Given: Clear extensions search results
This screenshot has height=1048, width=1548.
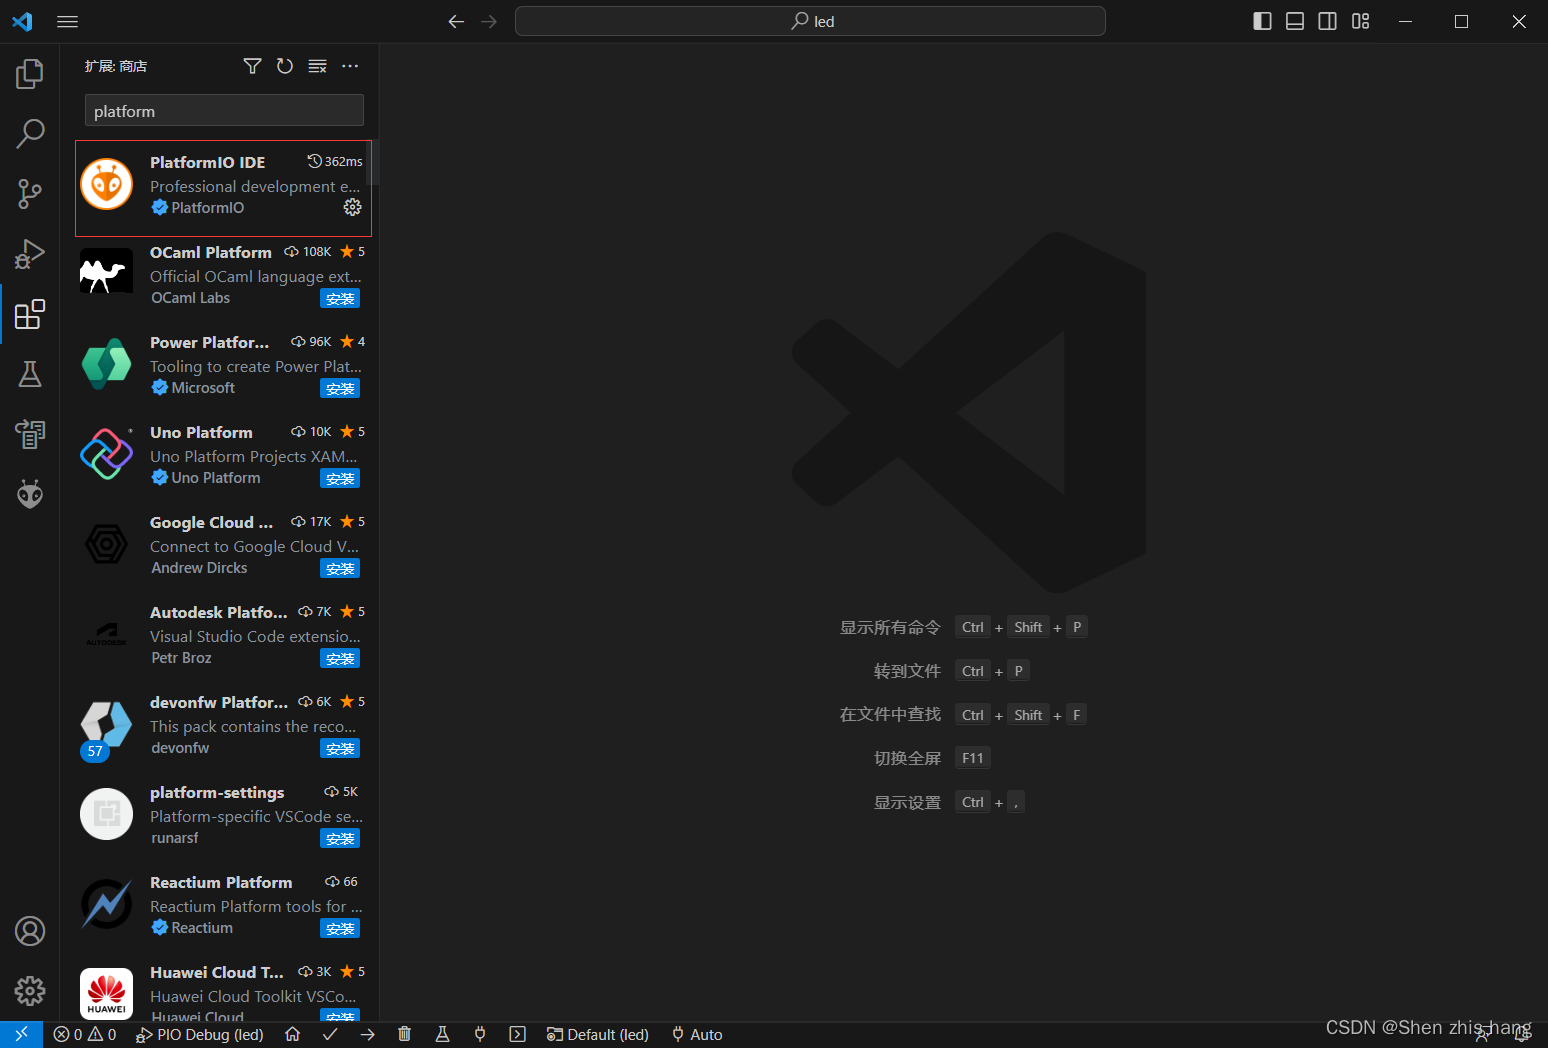Looking at the screenshot, I should 317,66.
